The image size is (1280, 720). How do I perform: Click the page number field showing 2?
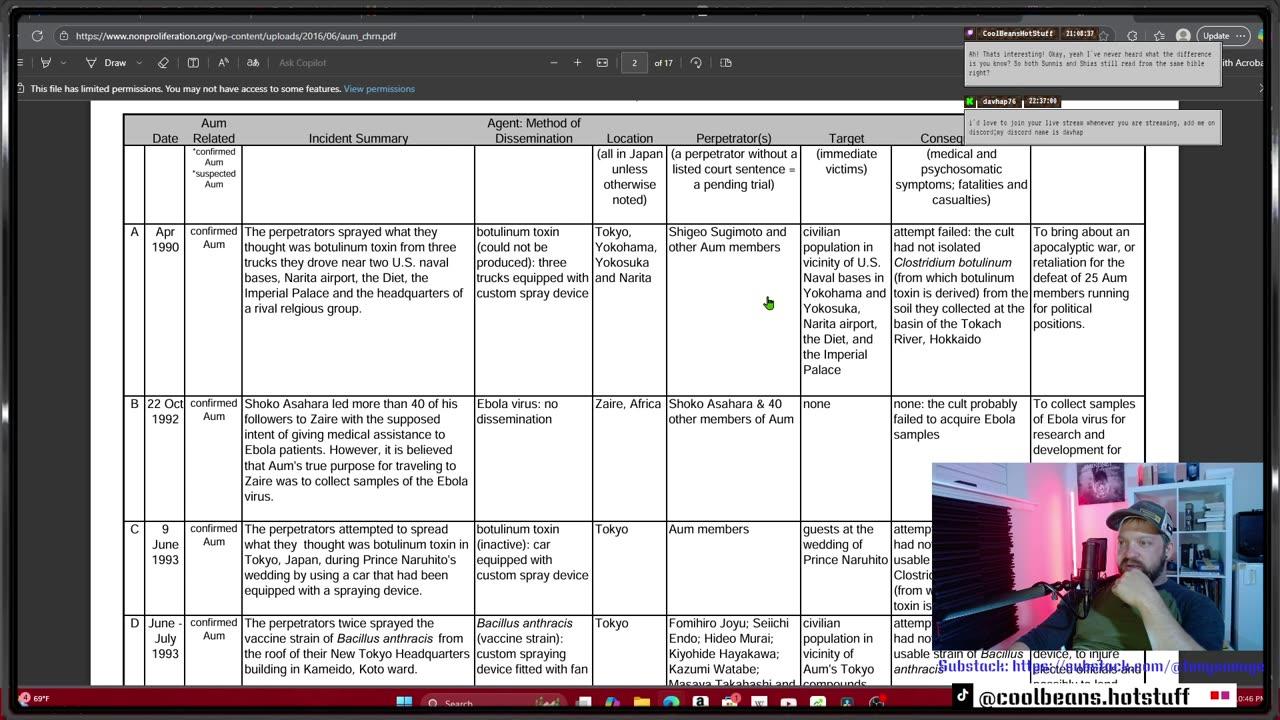point(634,63)
